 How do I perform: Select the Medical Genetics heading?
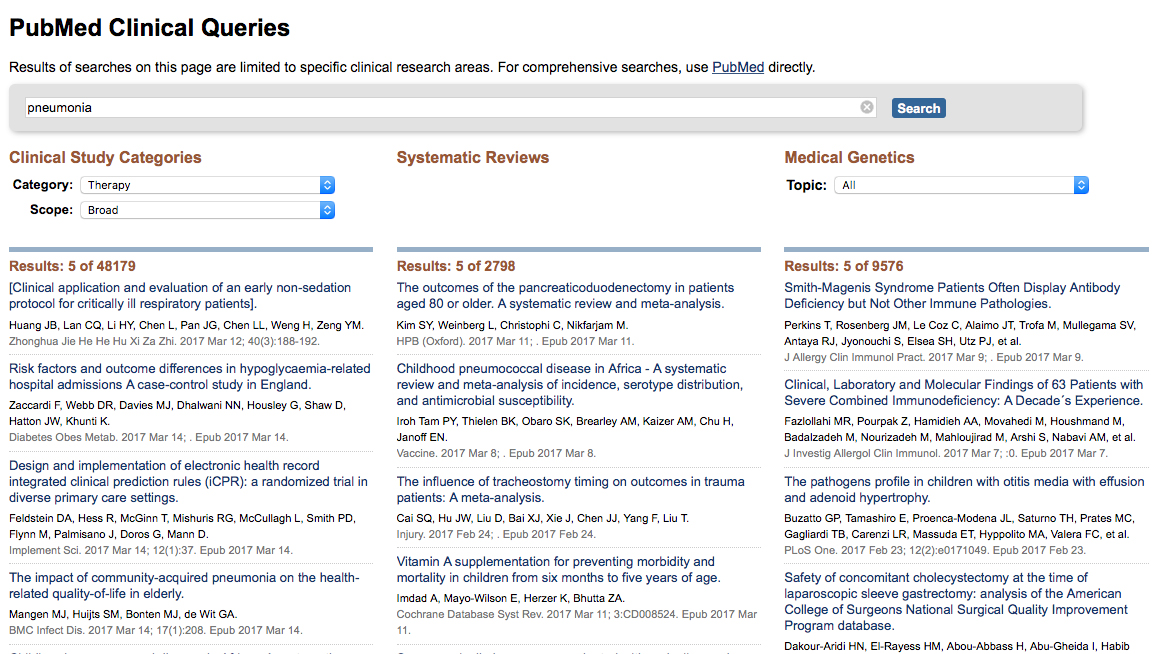click(850, 158)
